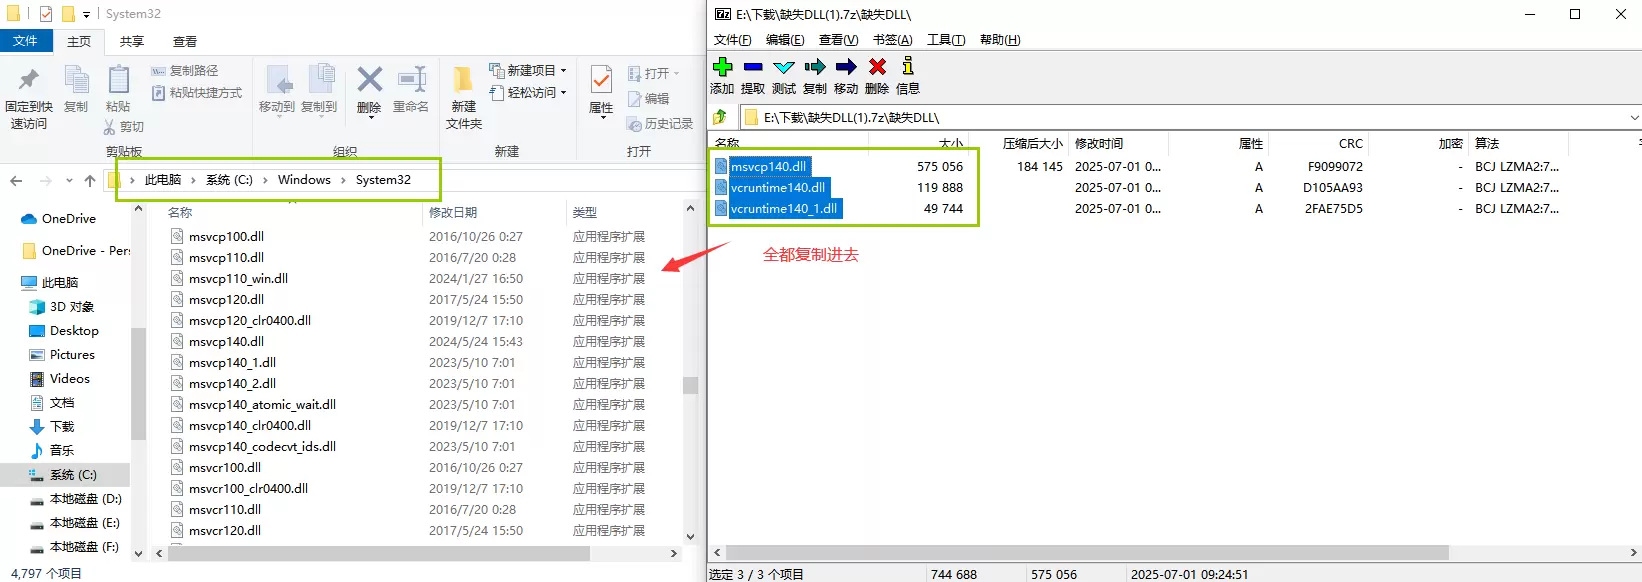The image size is (1642, 582).
Task: Open the 新建项目 dropdown in ribbon
Action: click(x=529, y=70)
